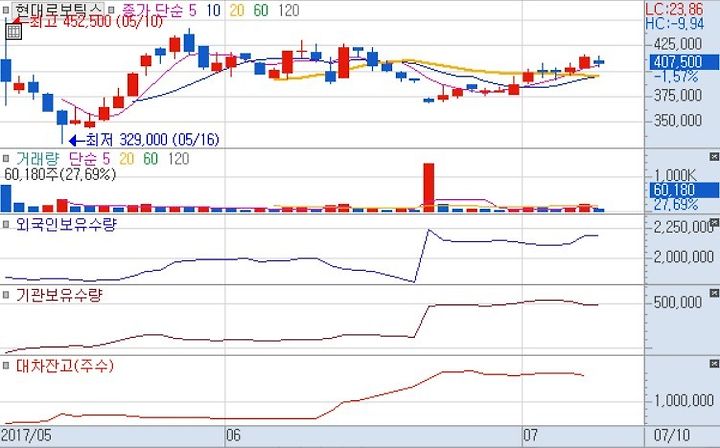Select the 10-day price moving average label
This screenshot has height=448, width=720.
(x=213, y=10)
